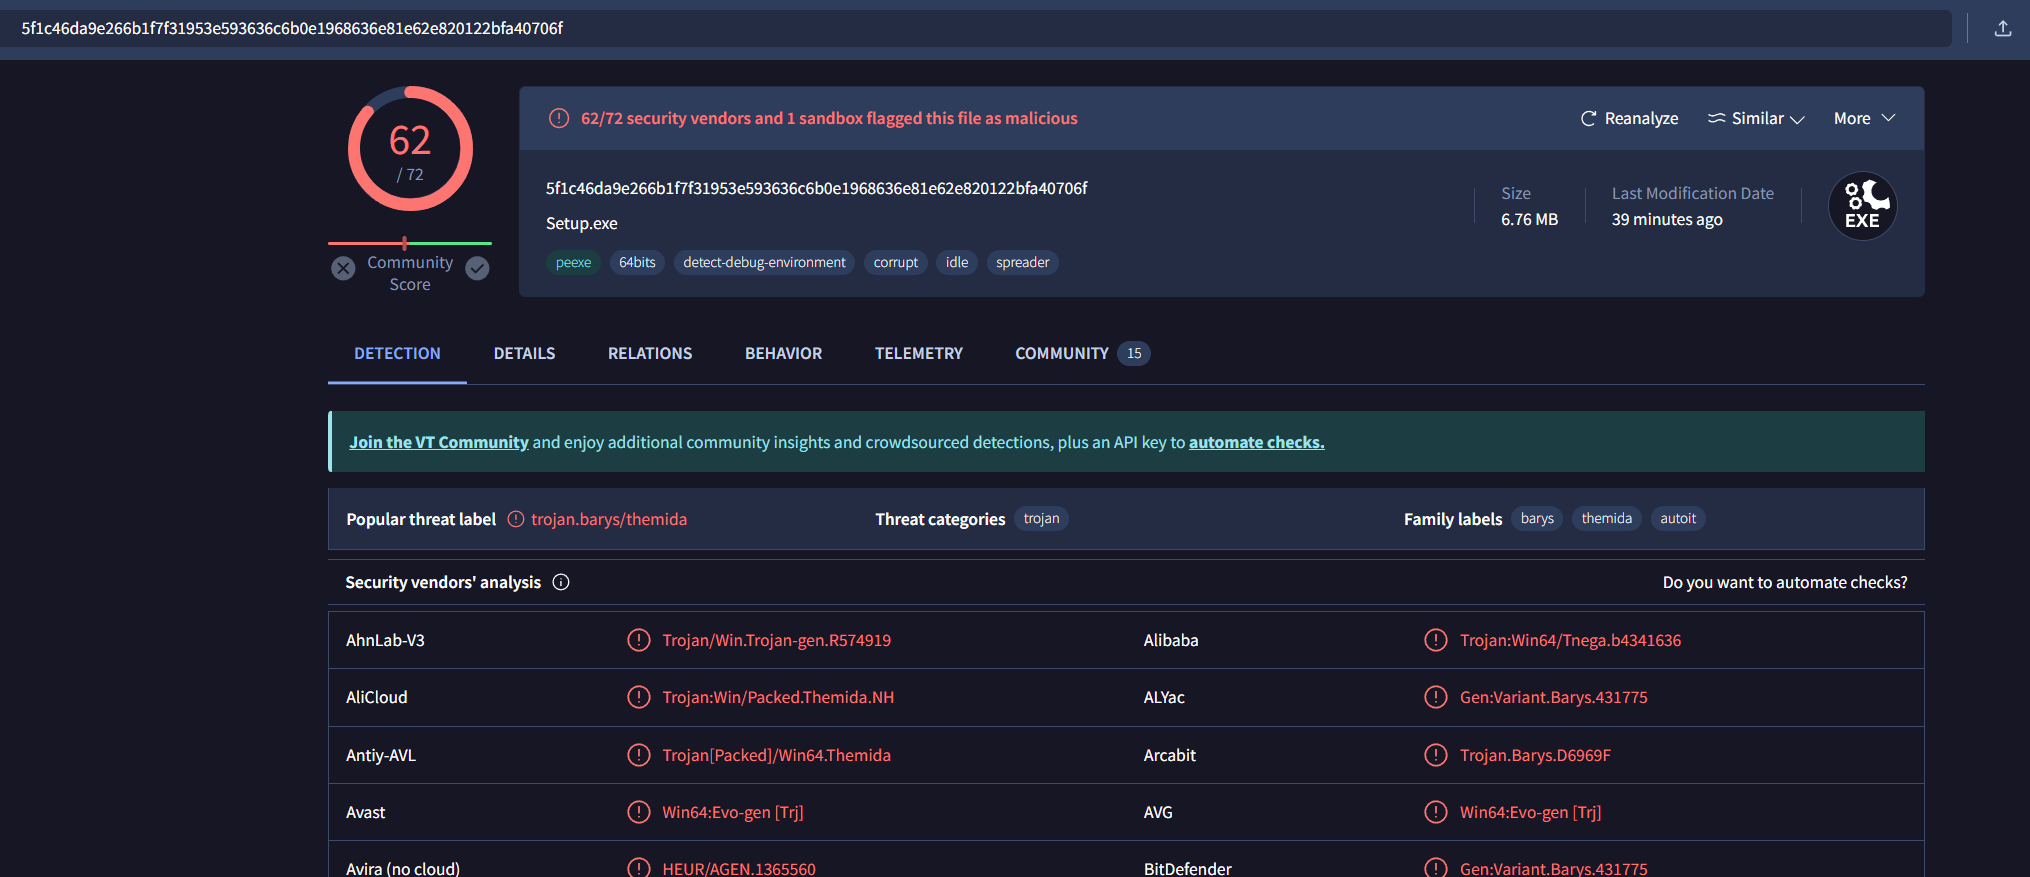Click the hash search input field
The height and width of the screenshot is (877, 2030).
980,28
